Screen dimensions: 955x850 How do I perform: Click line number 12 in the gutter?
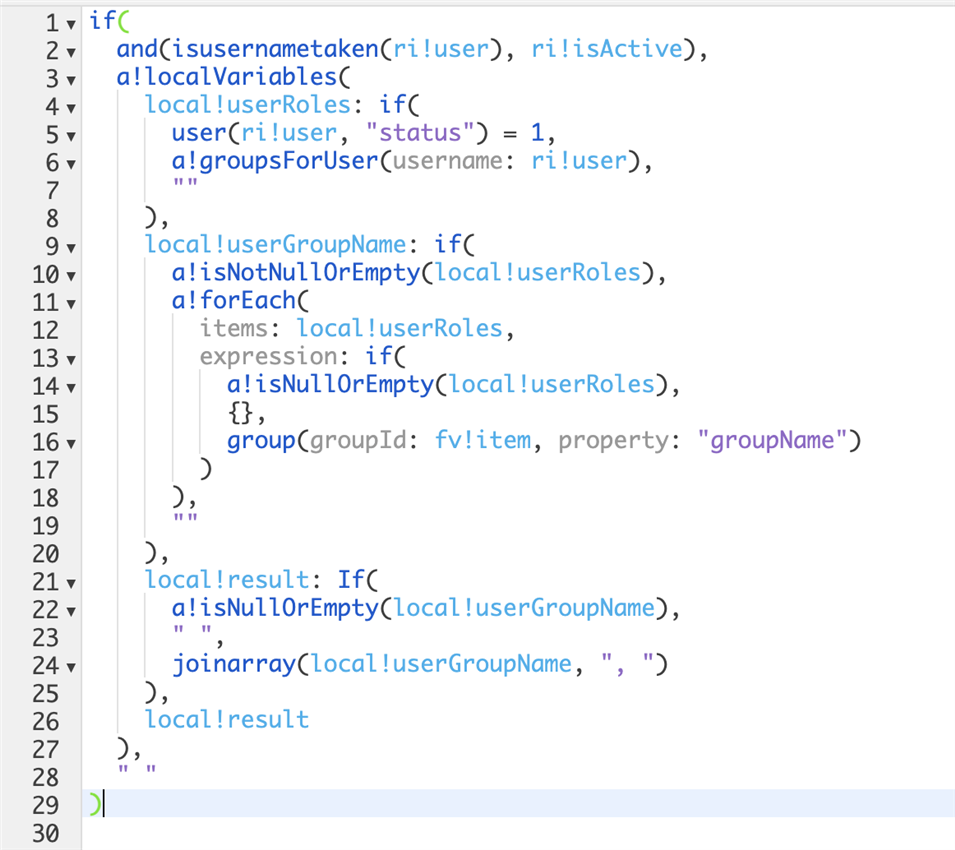tap(44, 330)
